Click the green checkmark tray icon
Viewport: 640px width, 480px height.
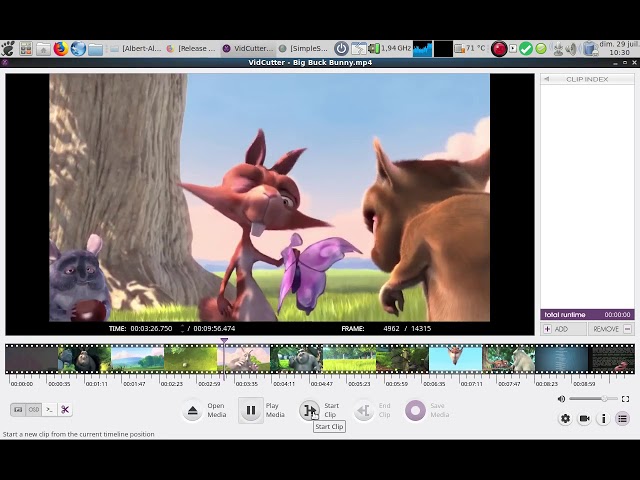pyautogui.click(x=526, y=49)
